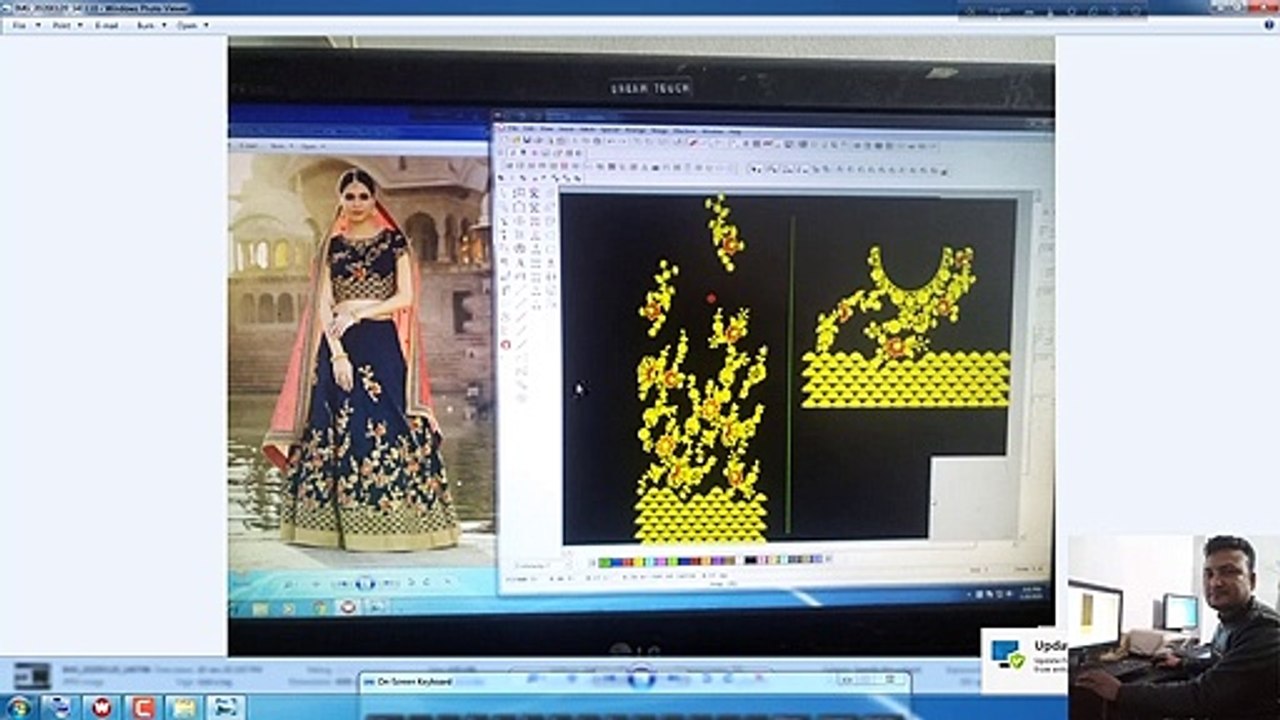Open the File Explorer folder on taskbar
The width and height of the screenshot is (1280, 720).
pyautogui.click(x=184, y=707)
